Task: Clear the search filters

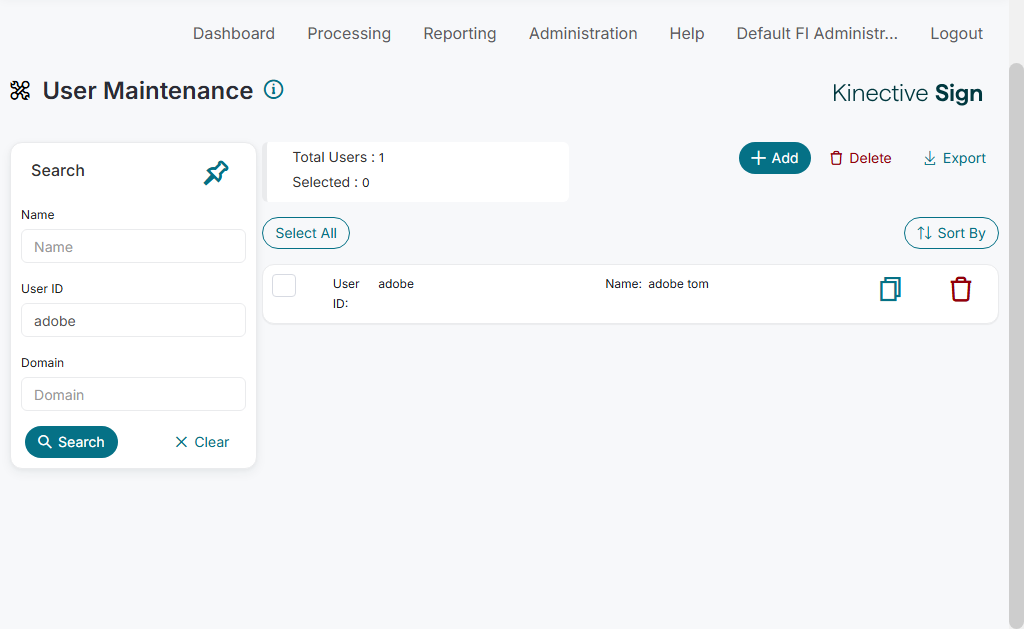Action: pyautogui.click(x=202, y=442)
